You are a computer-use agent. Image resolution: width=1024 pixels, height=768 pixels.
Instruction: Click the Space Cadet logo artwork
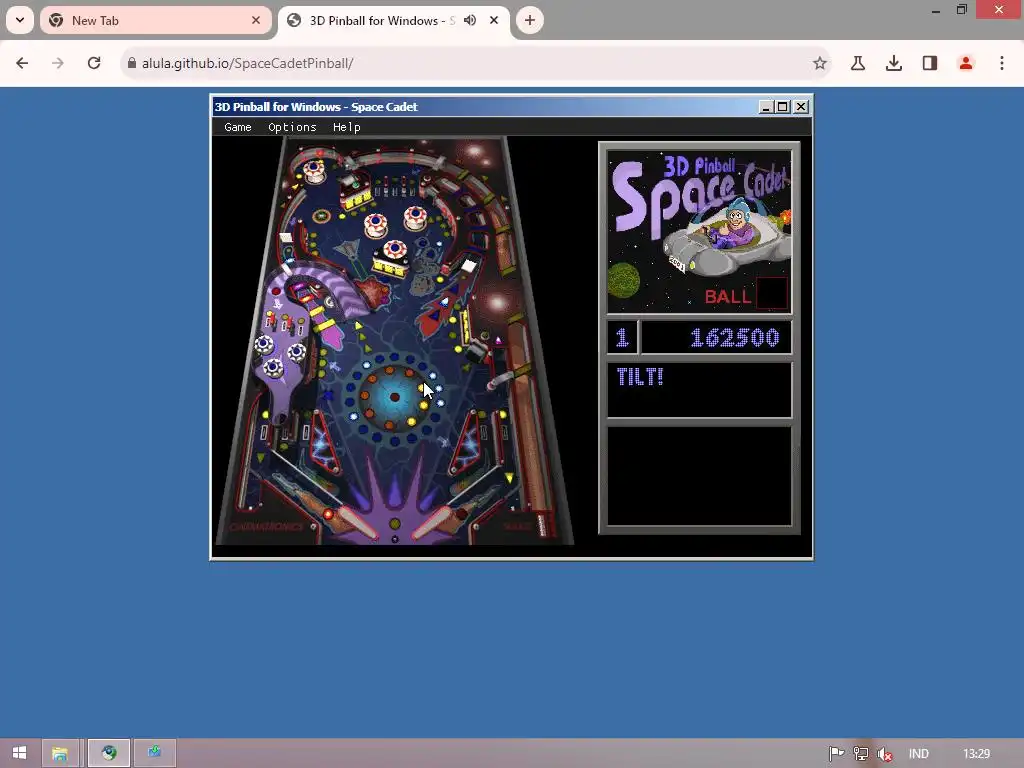699,232
